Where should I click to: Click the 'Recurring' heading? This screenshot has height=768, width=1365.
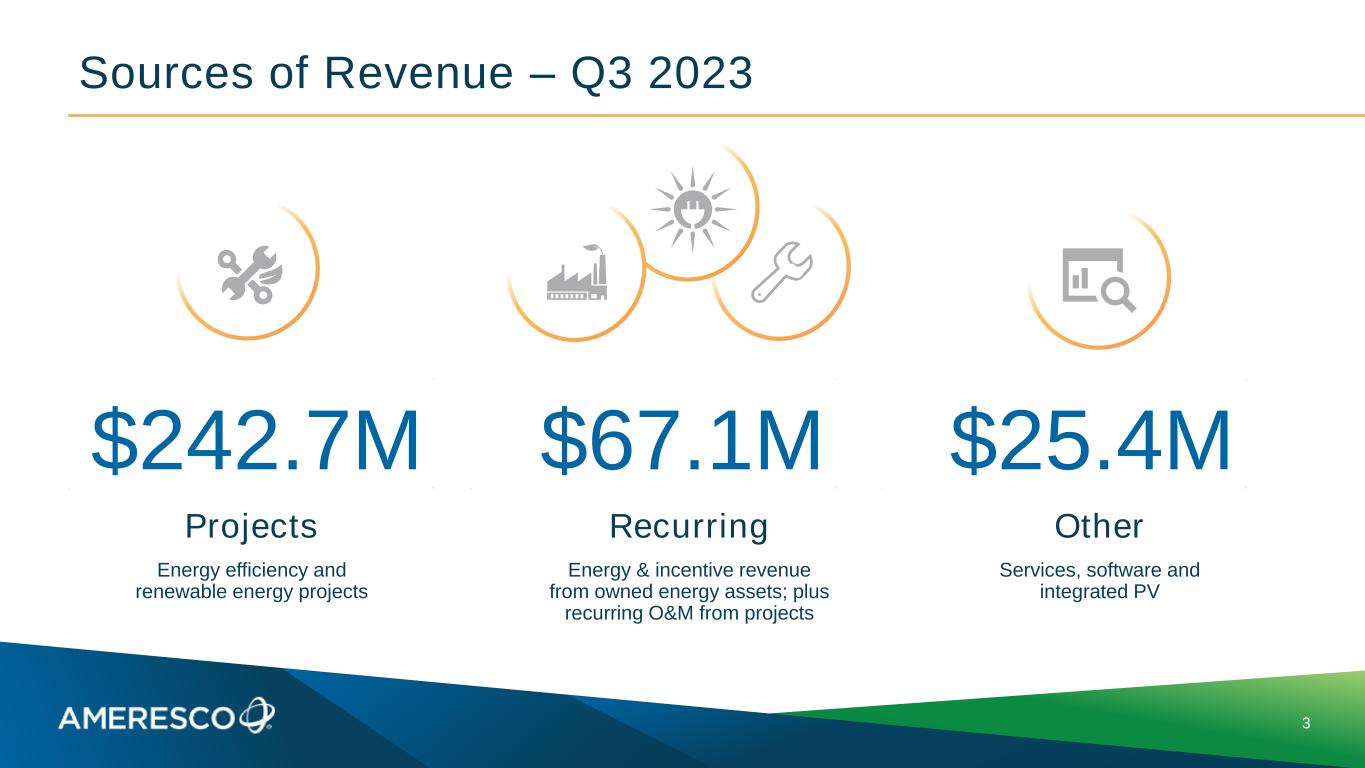(x=689, y=525)
